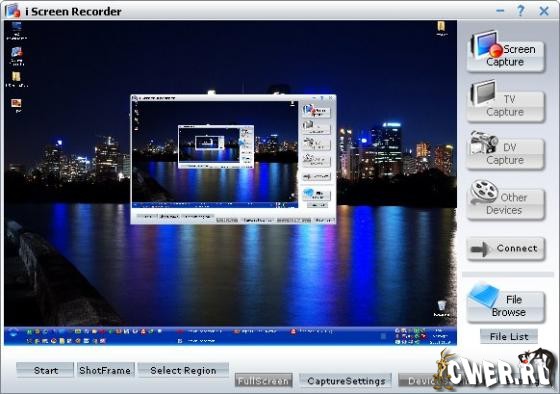560x394 pixels.
Task: Click the i Screen Recorder title icon
Action: (13, 11)
